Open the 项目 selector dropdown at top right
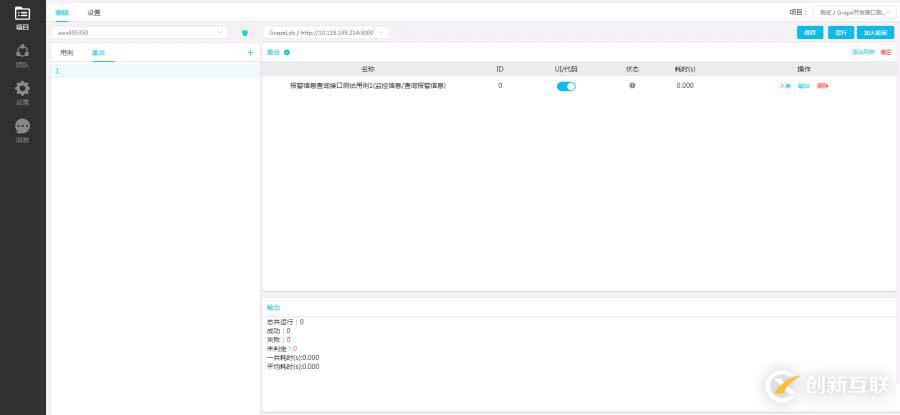 click(855, 12)
